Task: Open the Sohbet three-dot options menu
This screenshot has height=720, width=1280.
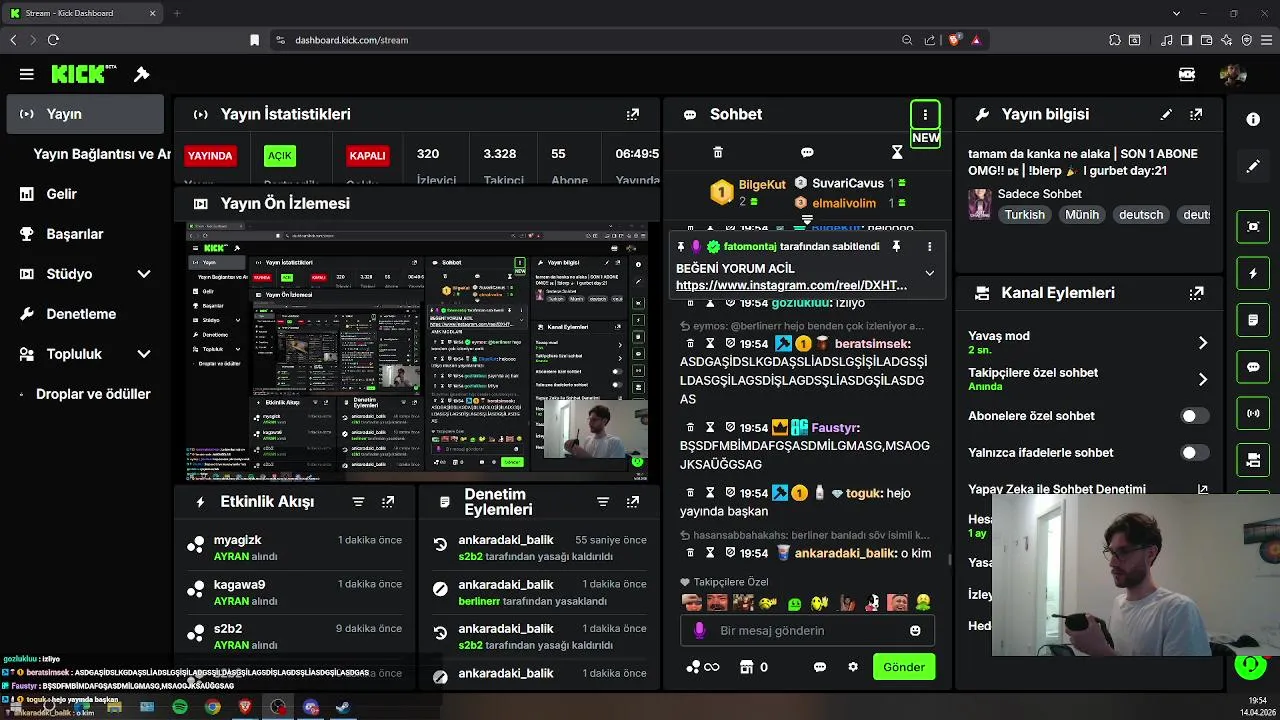Action: click(925, 114)
